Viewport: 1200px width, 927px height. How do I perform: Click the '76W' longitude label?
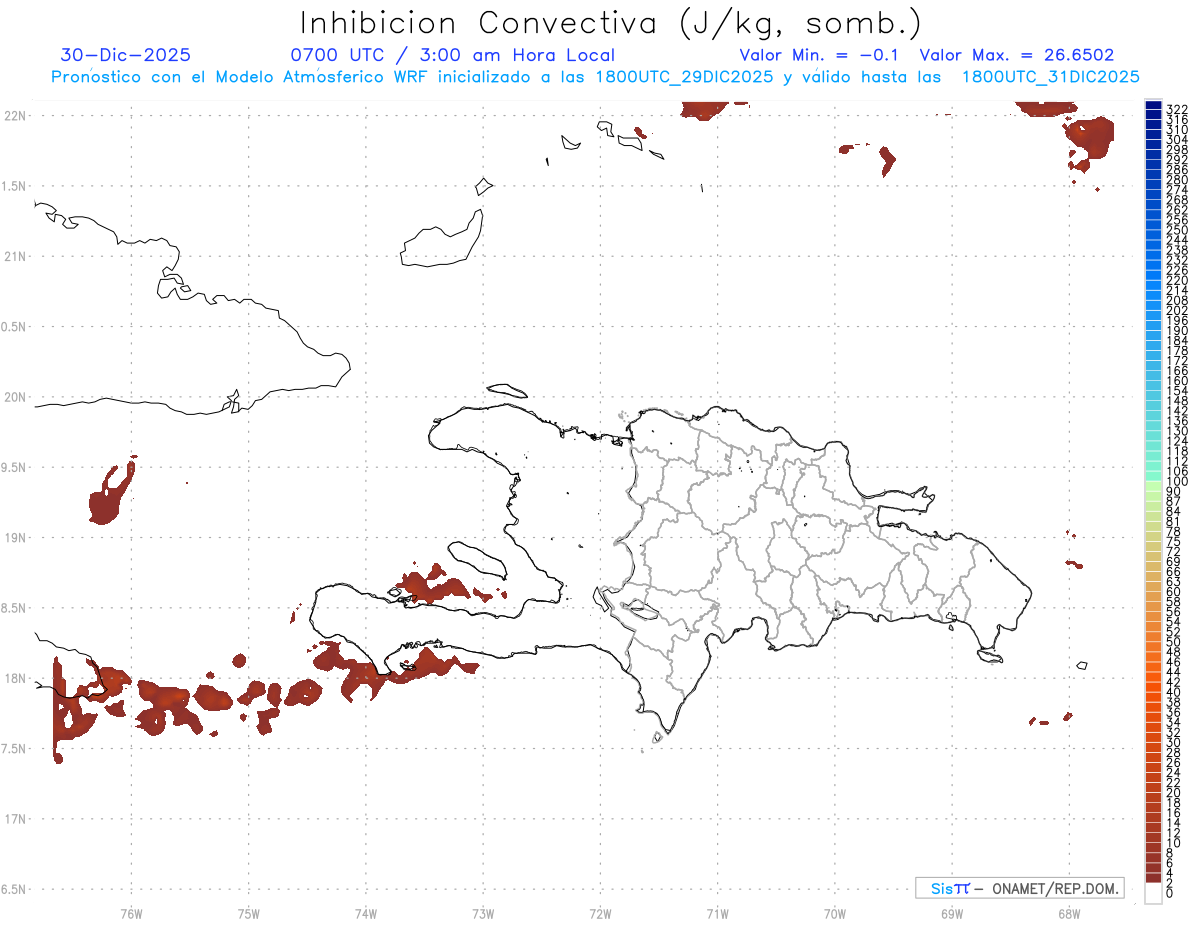131,912
